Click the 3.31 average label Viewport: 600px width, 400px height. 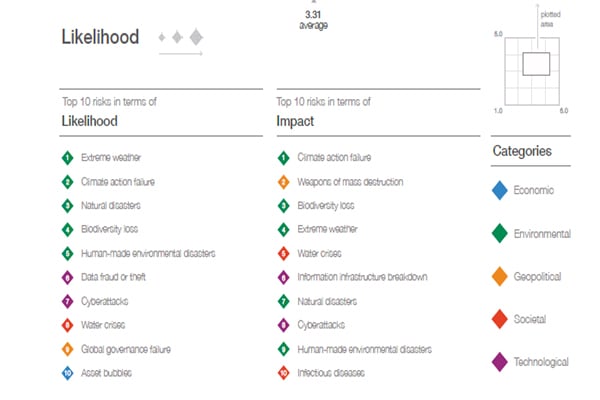(313, 19)
